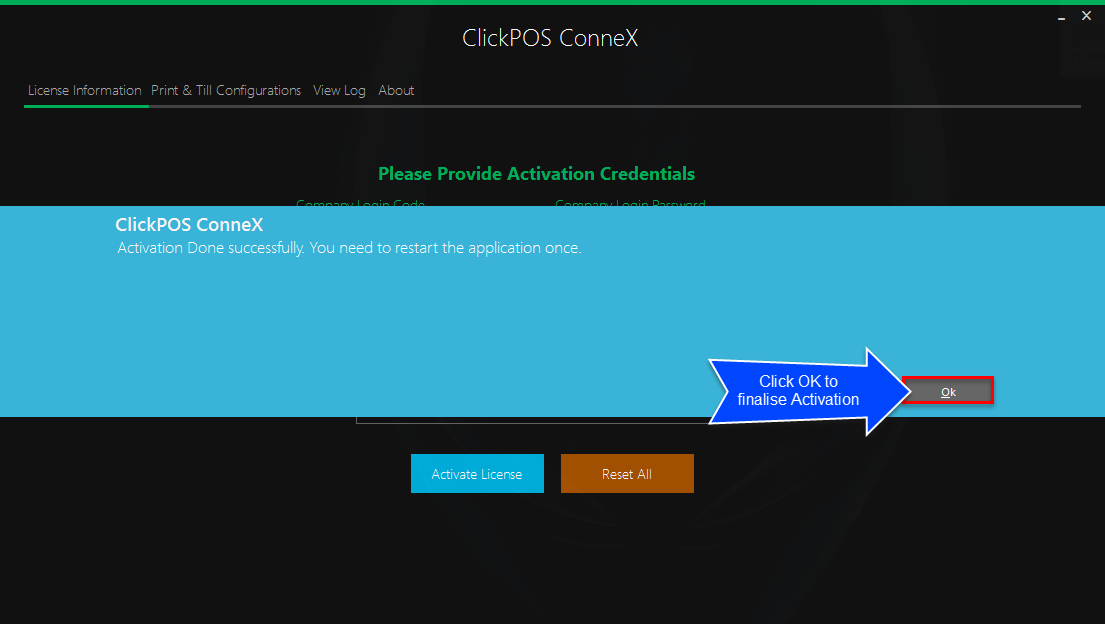
Task: Click the Reset All button
Action: 627,474
